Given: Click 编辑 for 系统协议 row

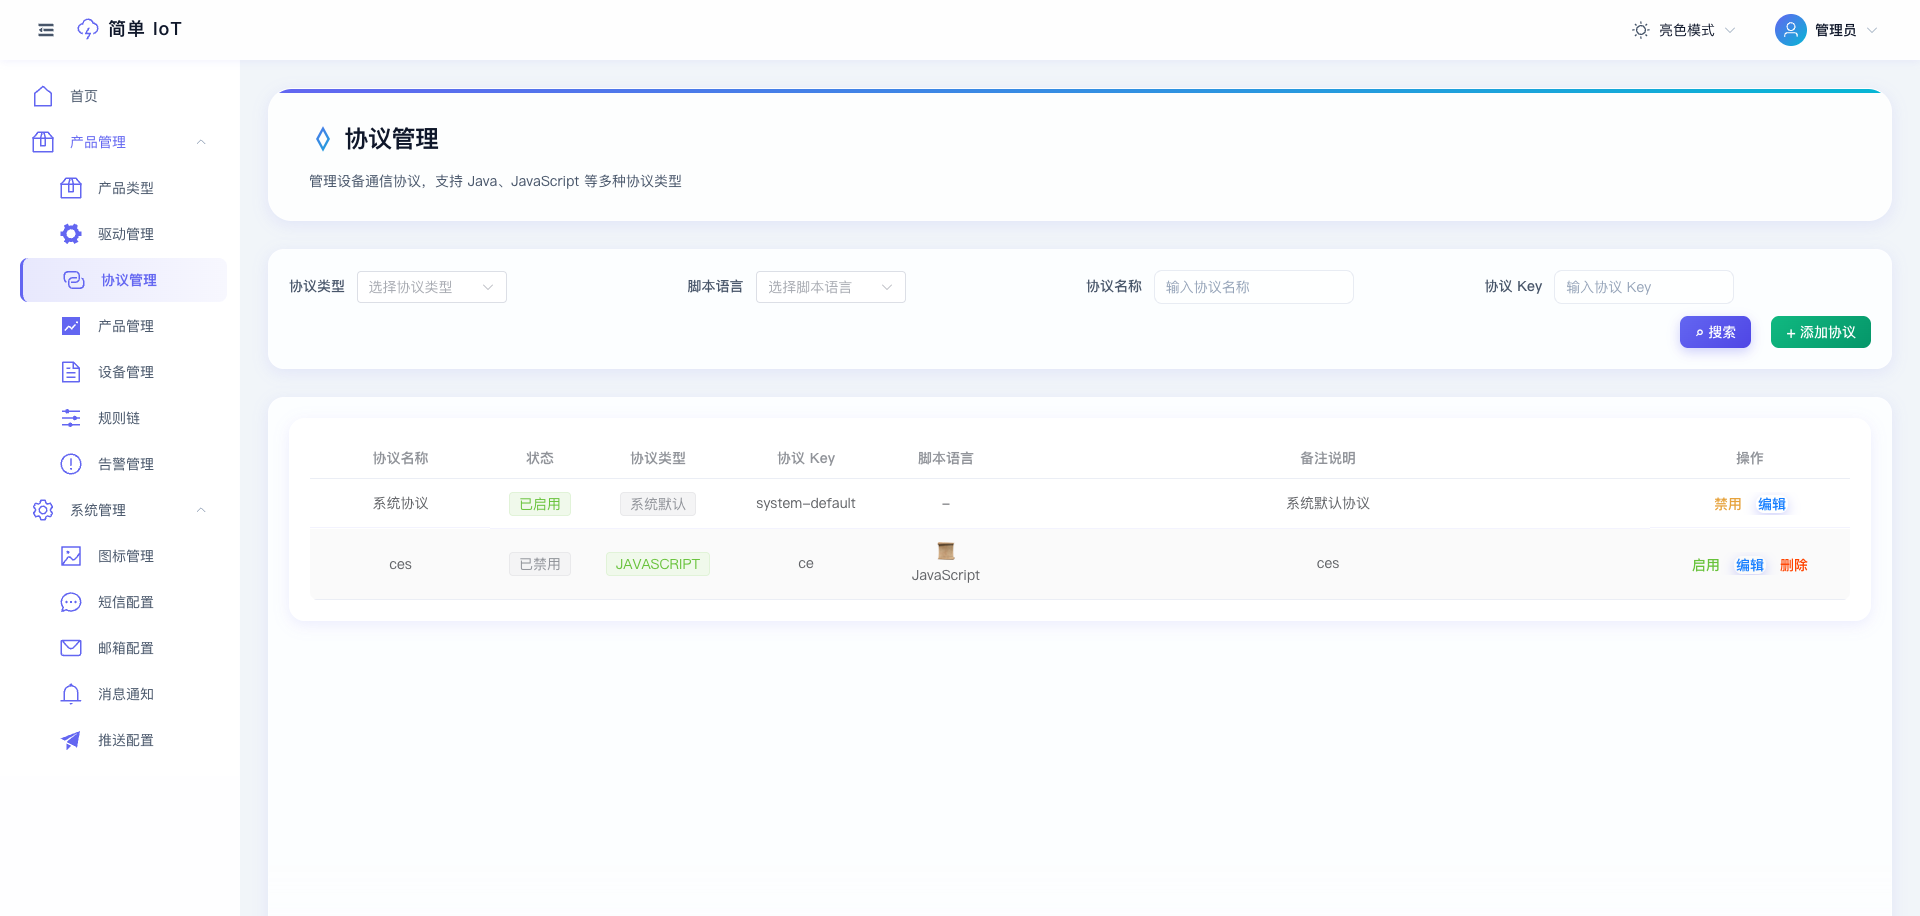Looking at the screenshot, I should pyautogui.click(x=1772, y=504).
